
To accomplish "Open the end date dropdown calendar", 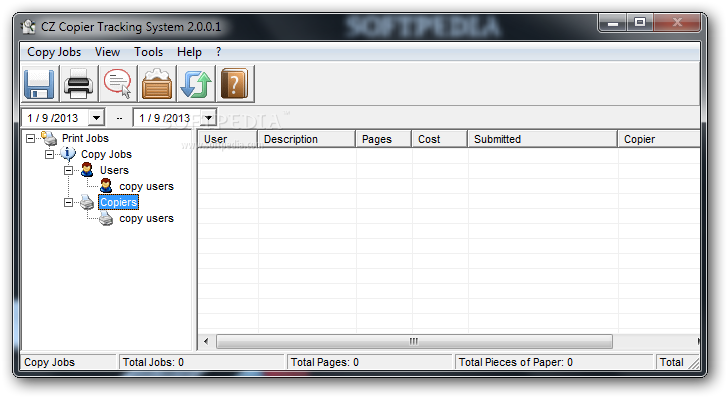I will coord(209,118).
